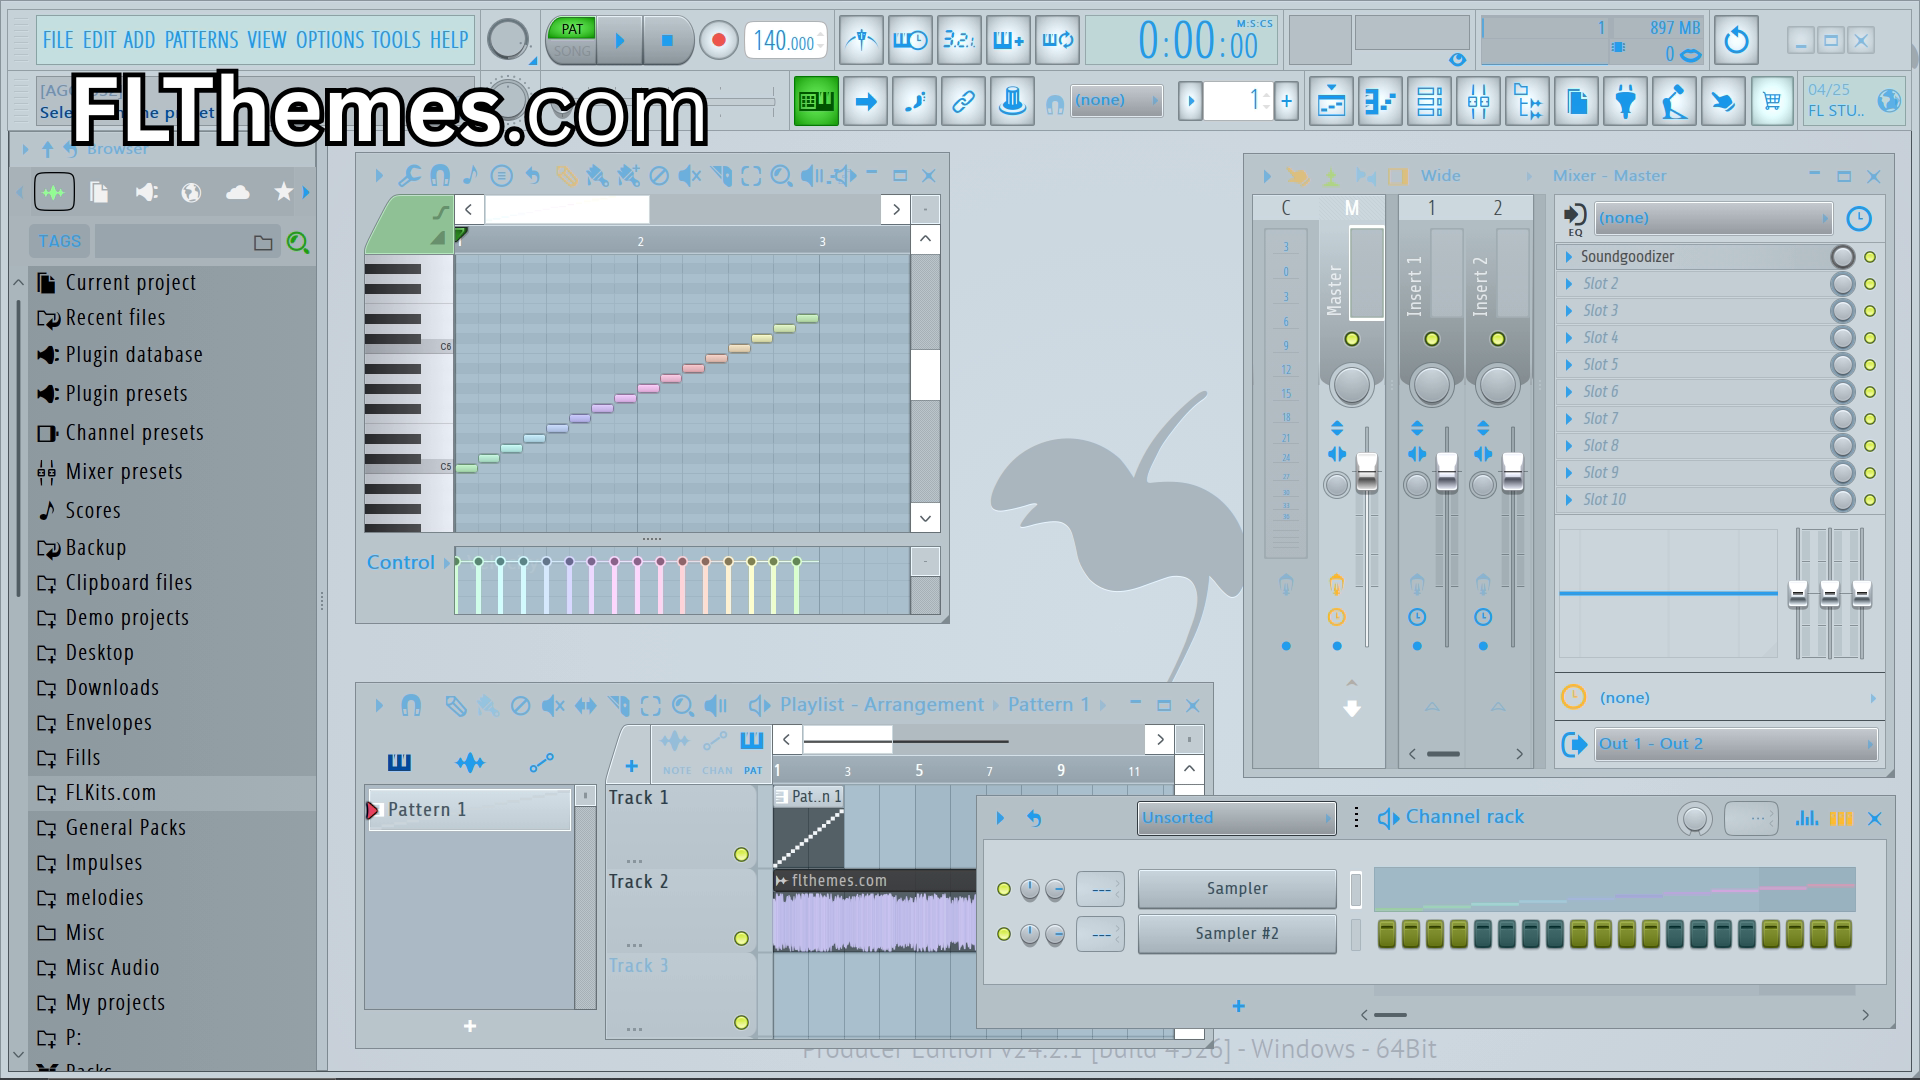Open the Mixer view icon in toolbar
This screenshot has width=1920, height=1080.
tap(1478, 101)
